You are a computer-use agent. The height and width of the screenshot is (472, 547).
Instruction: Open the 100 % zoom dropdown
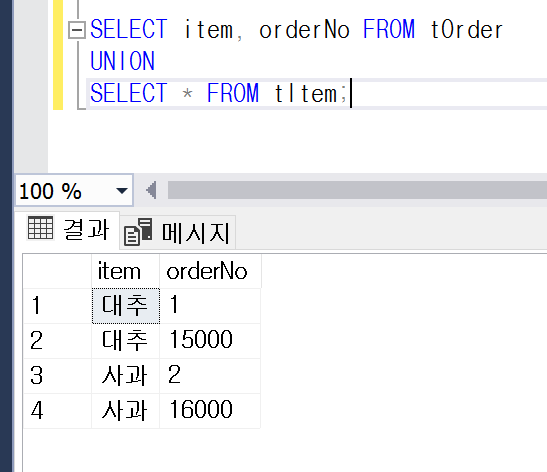(122, 191)
